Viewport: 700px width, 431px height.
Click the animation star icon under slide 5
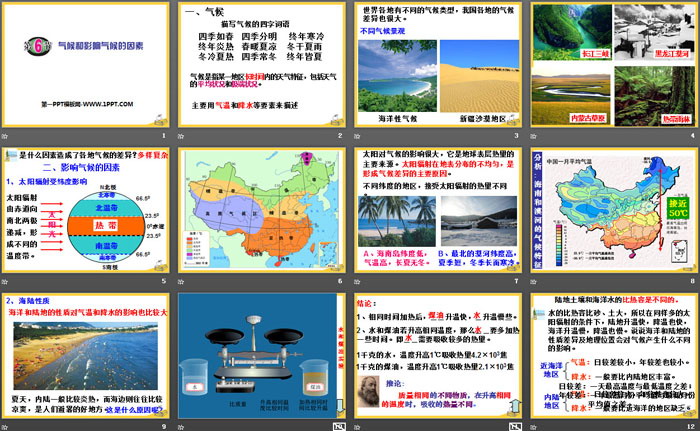click(5, 281)
